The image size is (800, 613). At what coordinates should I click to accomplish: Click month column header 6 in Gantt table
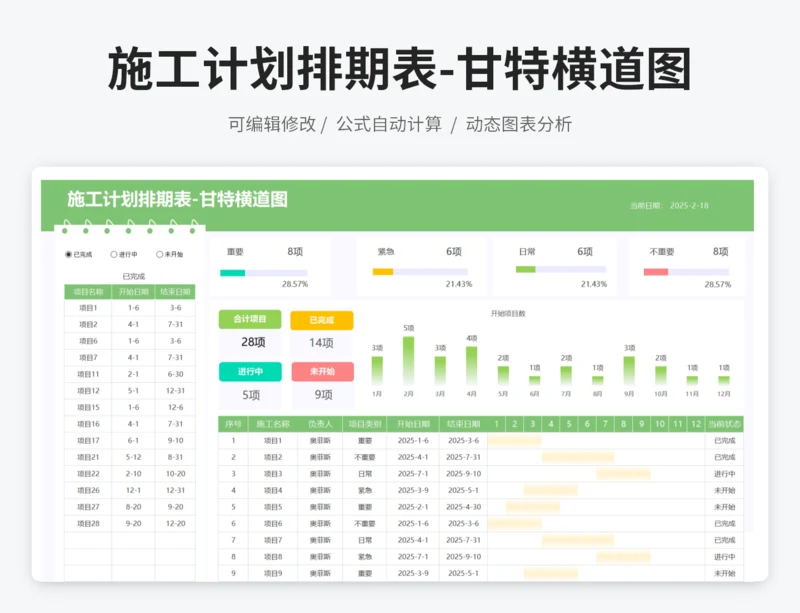click(x=587, y=424)
